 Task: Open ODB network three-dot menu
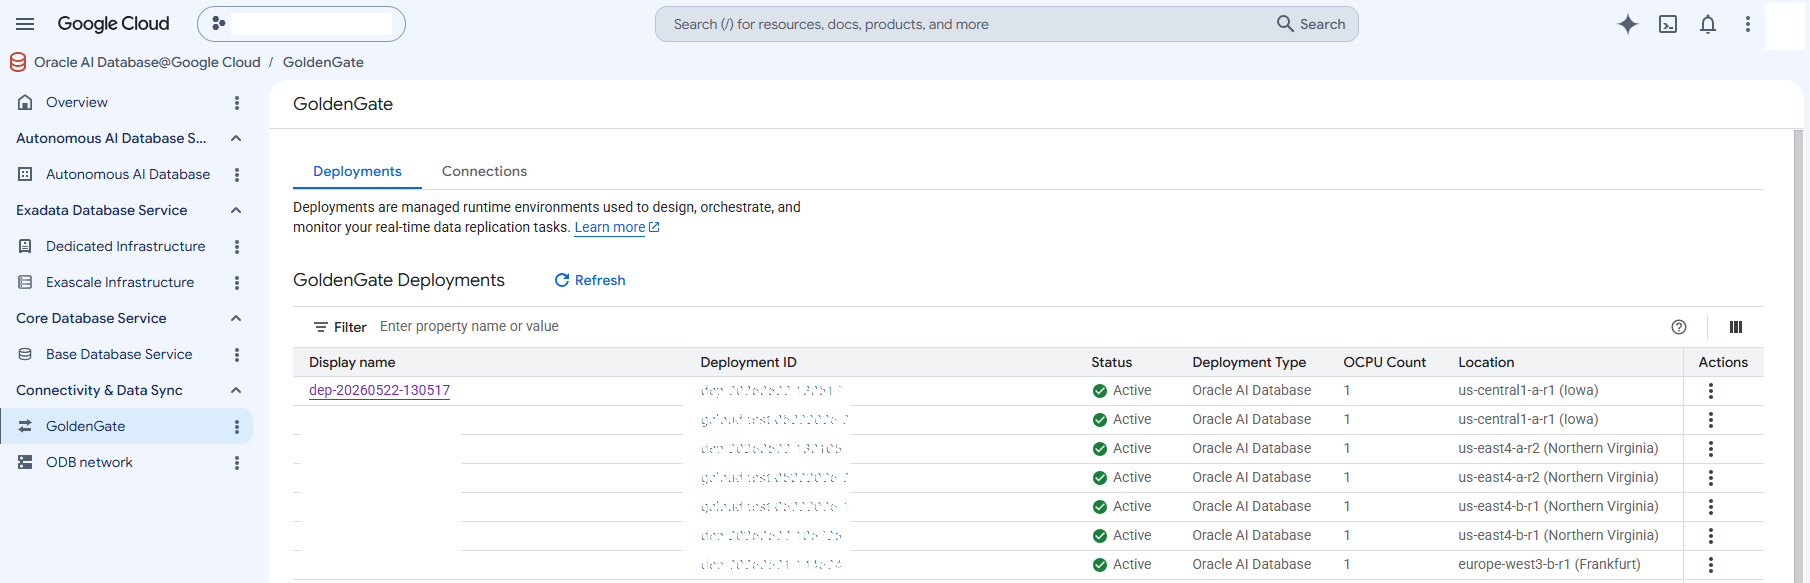[x=237, y=463]
